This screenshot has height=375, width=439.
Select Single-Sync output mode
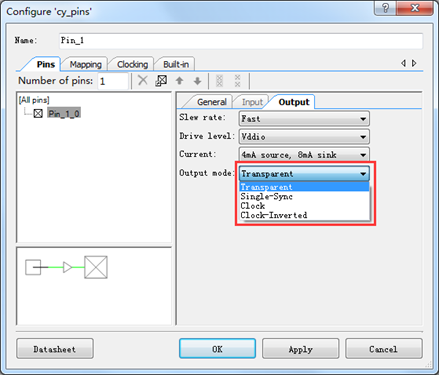[x=304, y=196]
